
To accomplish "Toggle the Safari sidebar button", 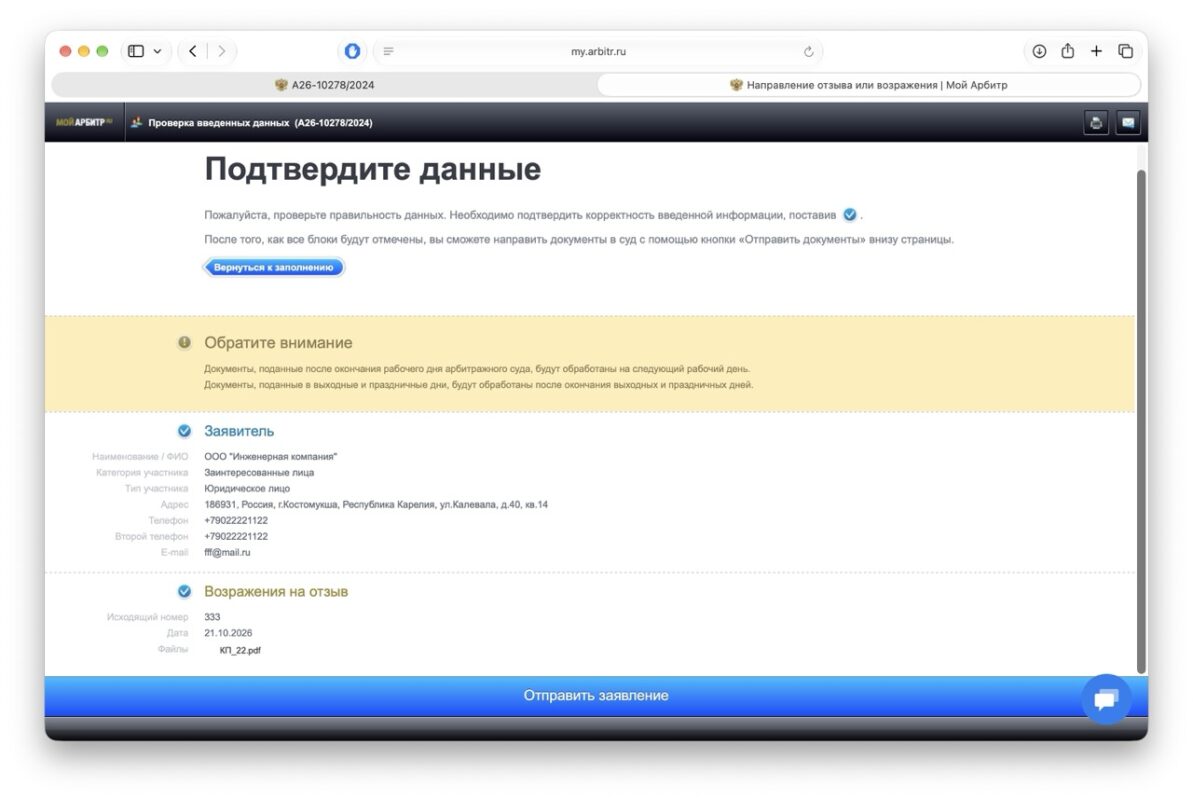I will (x=136, y=51).
